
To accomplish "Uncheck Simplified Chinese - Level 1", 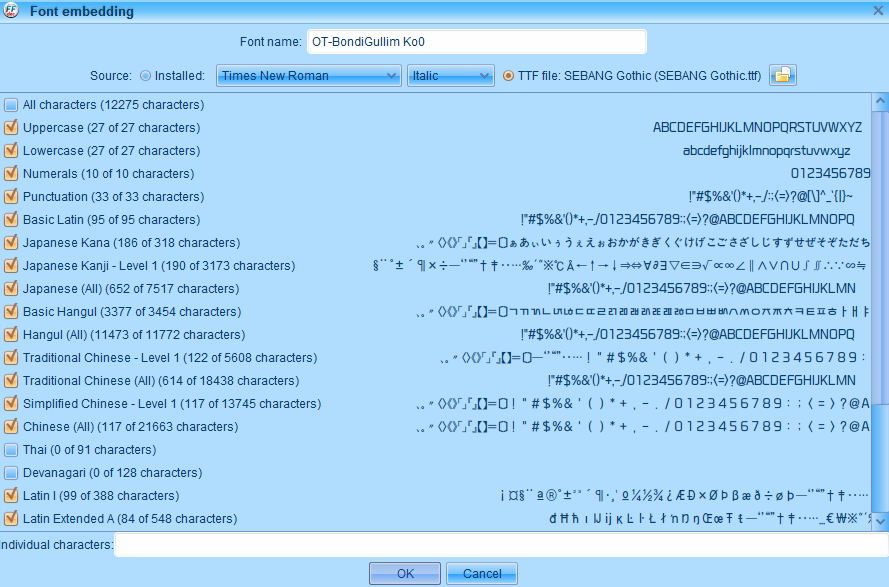I will (x=11, y=403).
